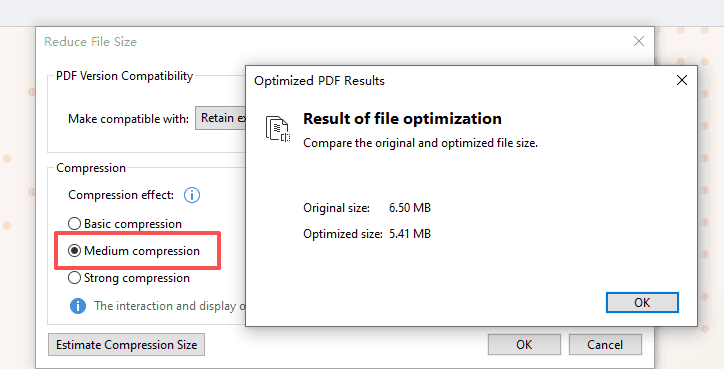
Task: Close the Reduce File Size dialog
Action: 639,41
